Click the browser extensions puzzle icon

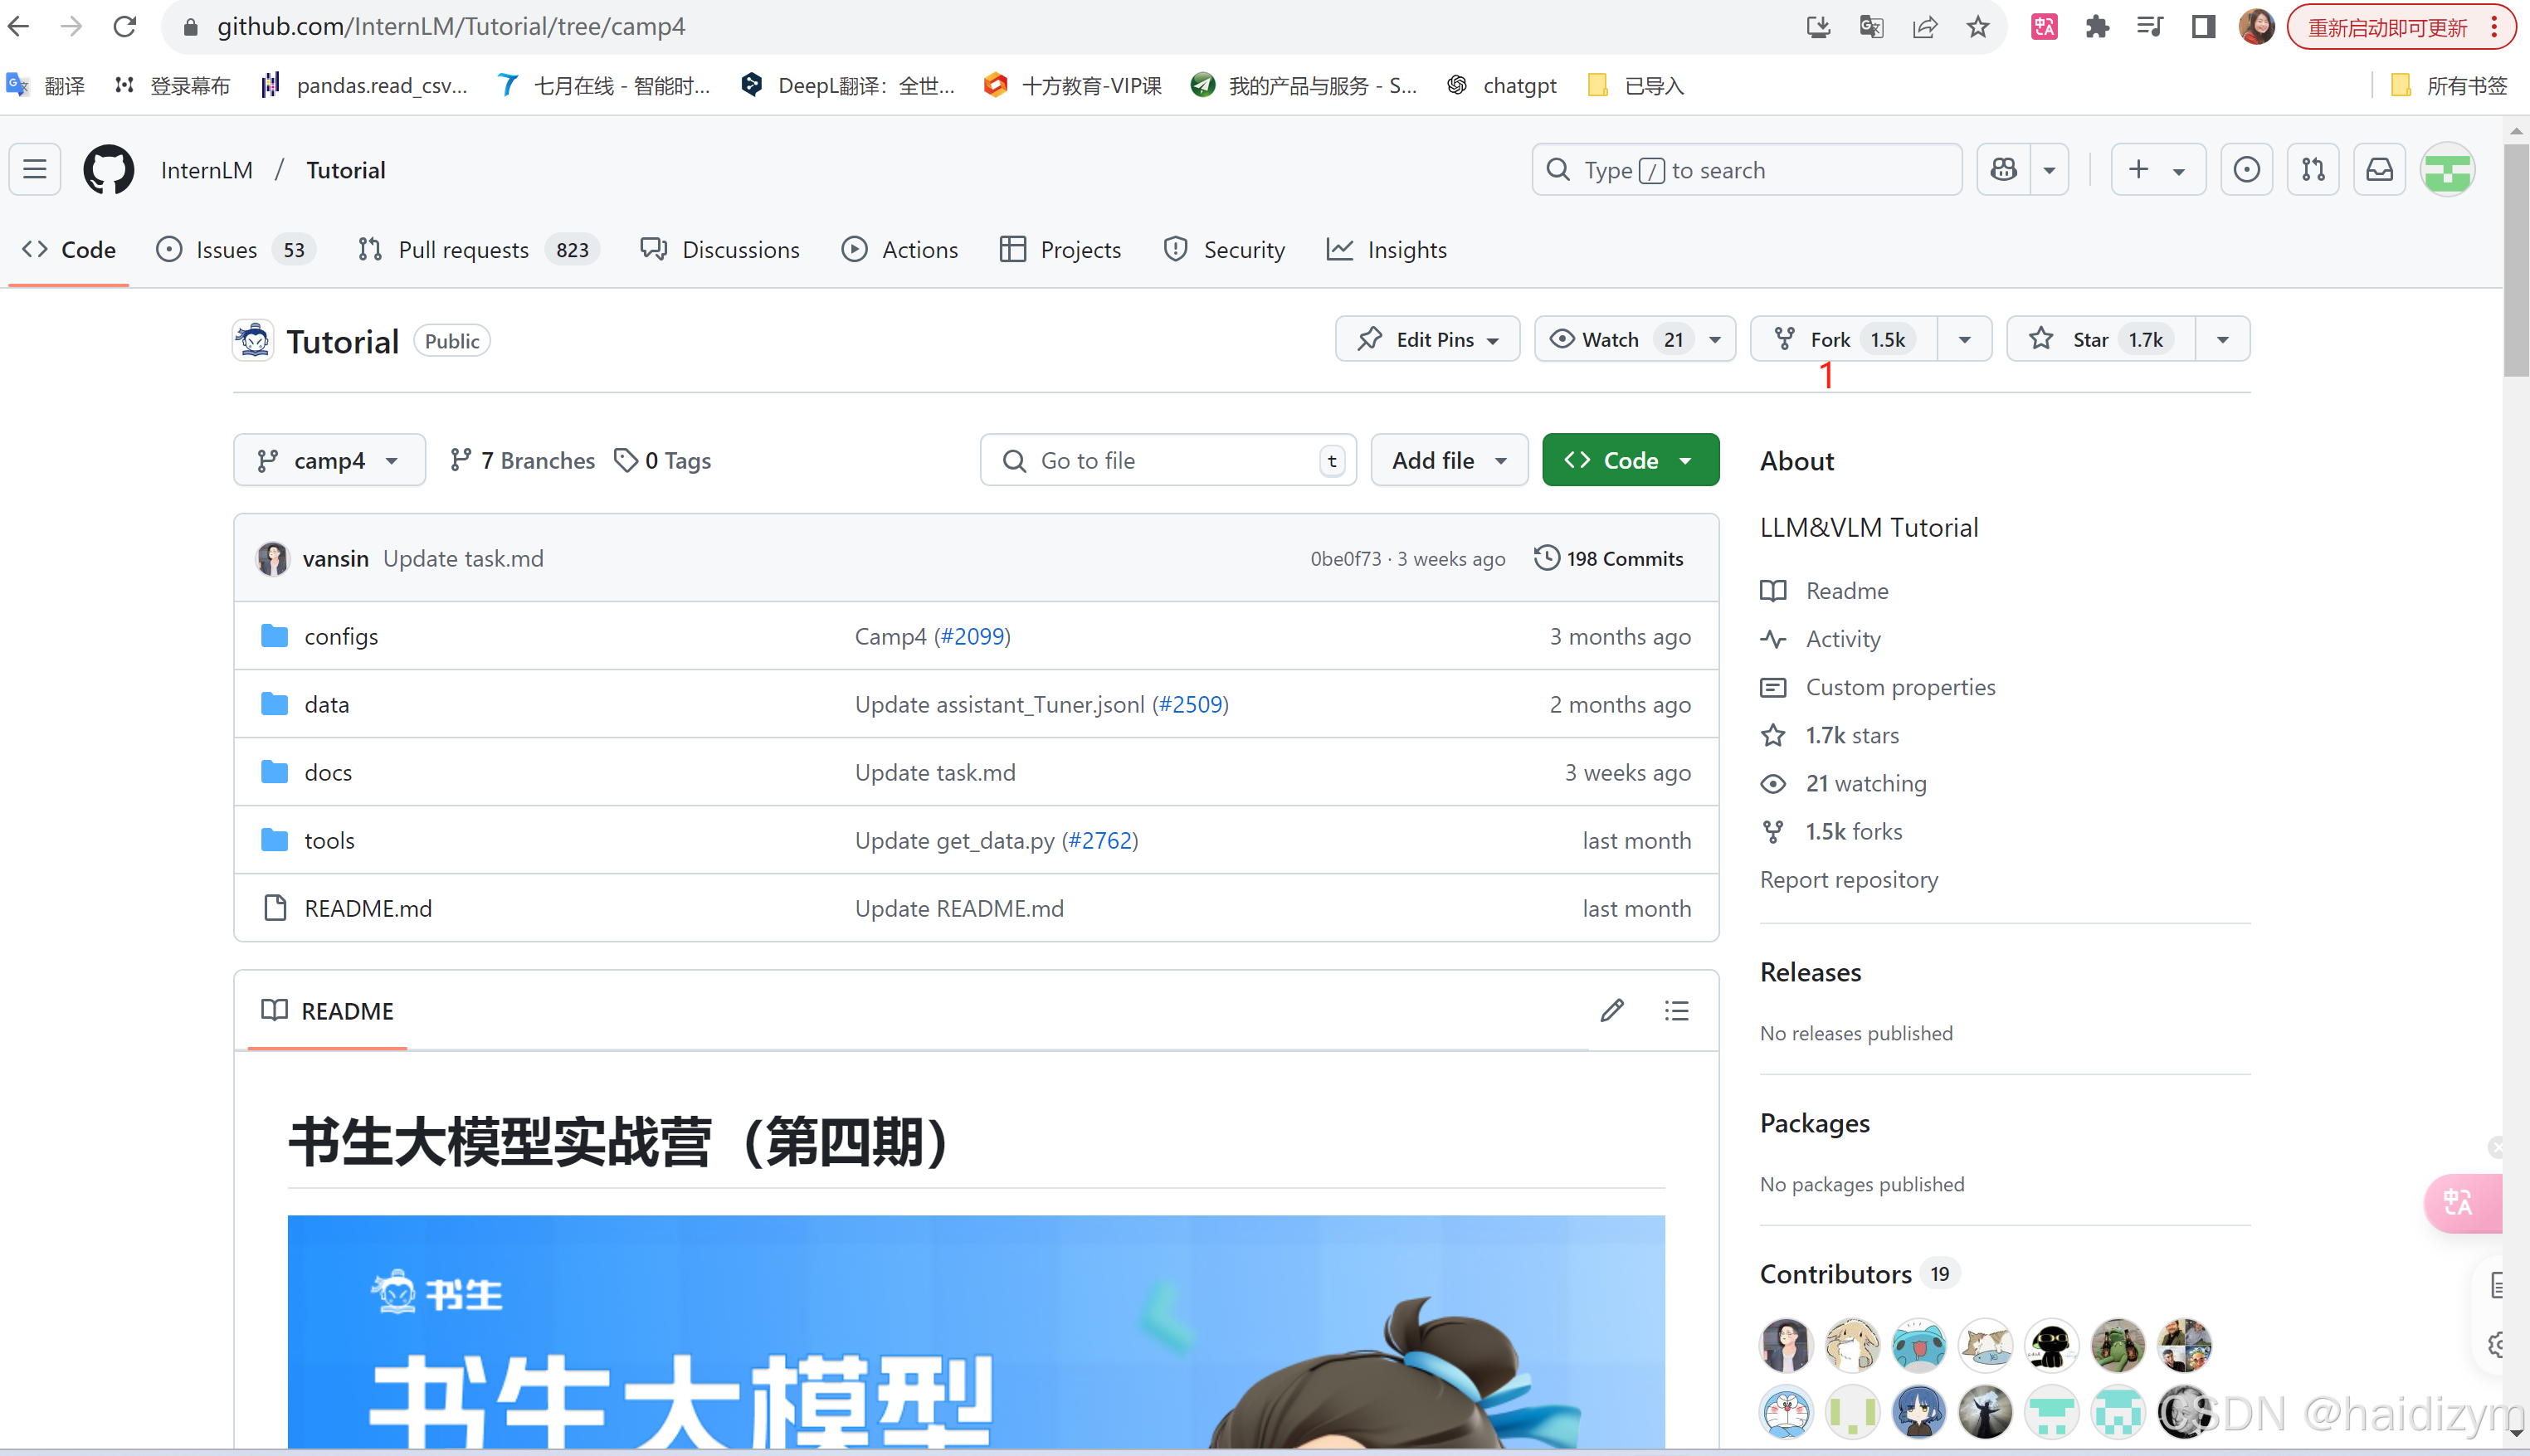pyautogui.click(x=2097, y=27)
